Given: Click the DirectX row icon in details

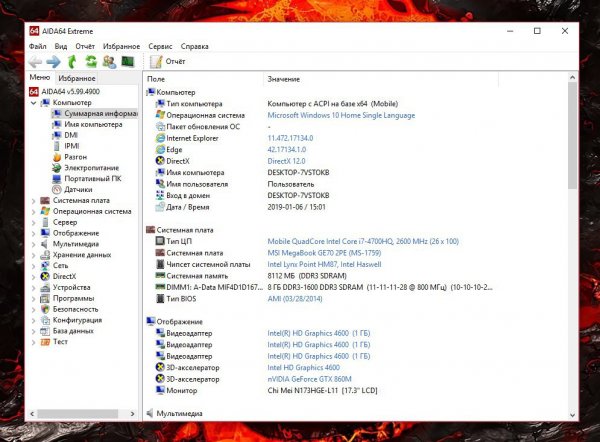Looking at the screenshot, I should [x=160, y=161].
